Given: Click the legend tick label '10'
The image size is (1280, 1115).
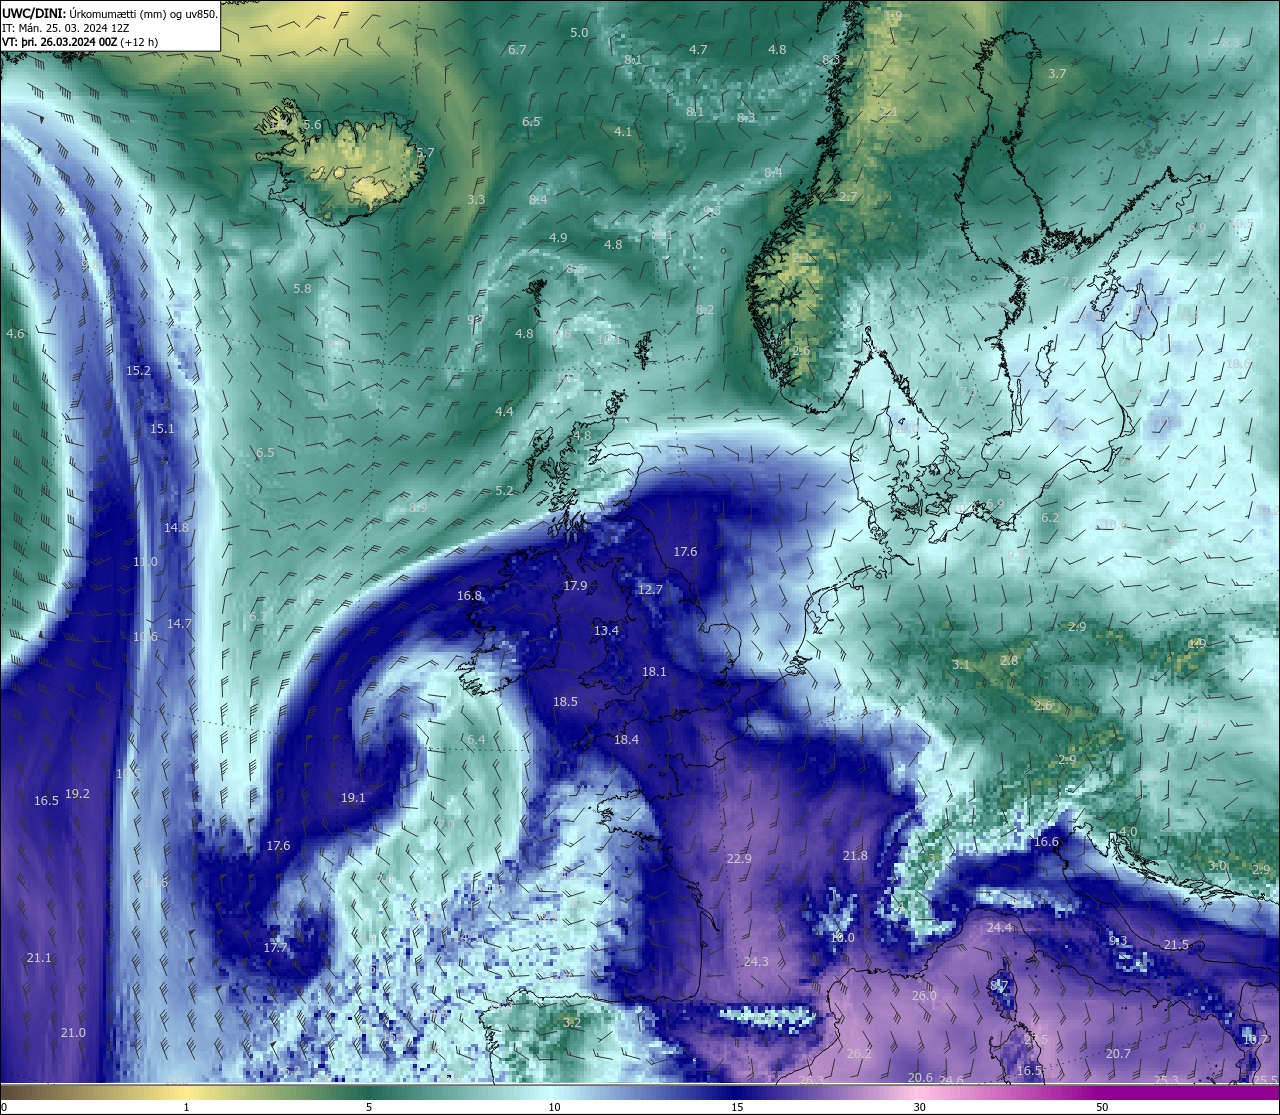Looking at the screenshot, I should click(554, 1107).
